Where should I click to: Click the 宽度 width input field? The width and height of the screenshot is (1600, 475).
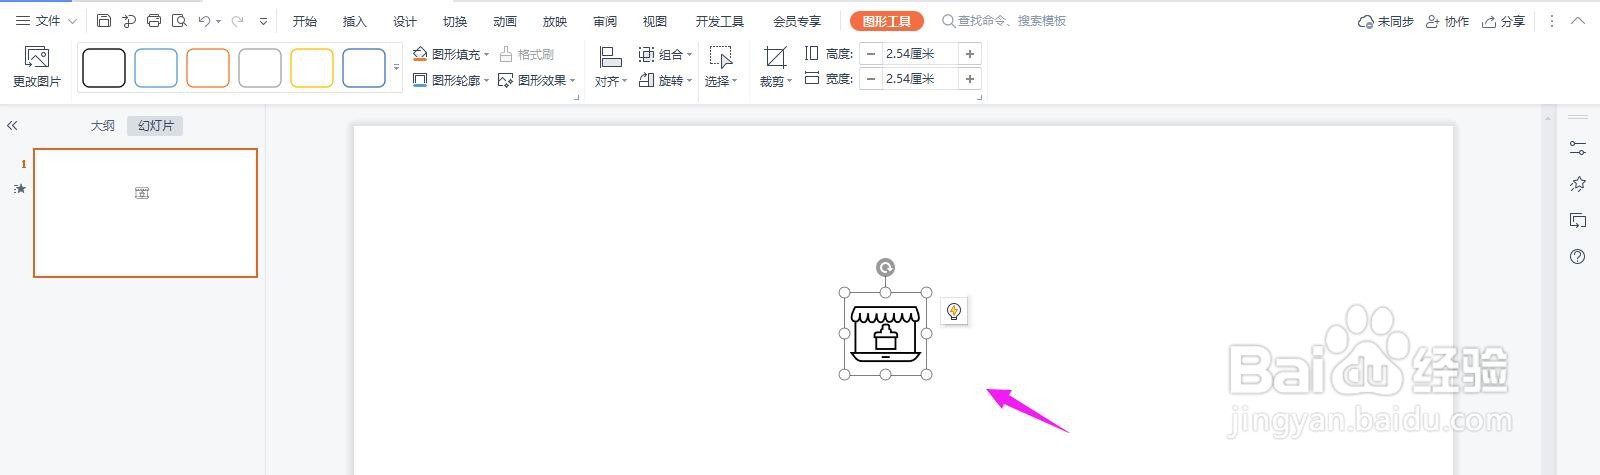[919, 79]
